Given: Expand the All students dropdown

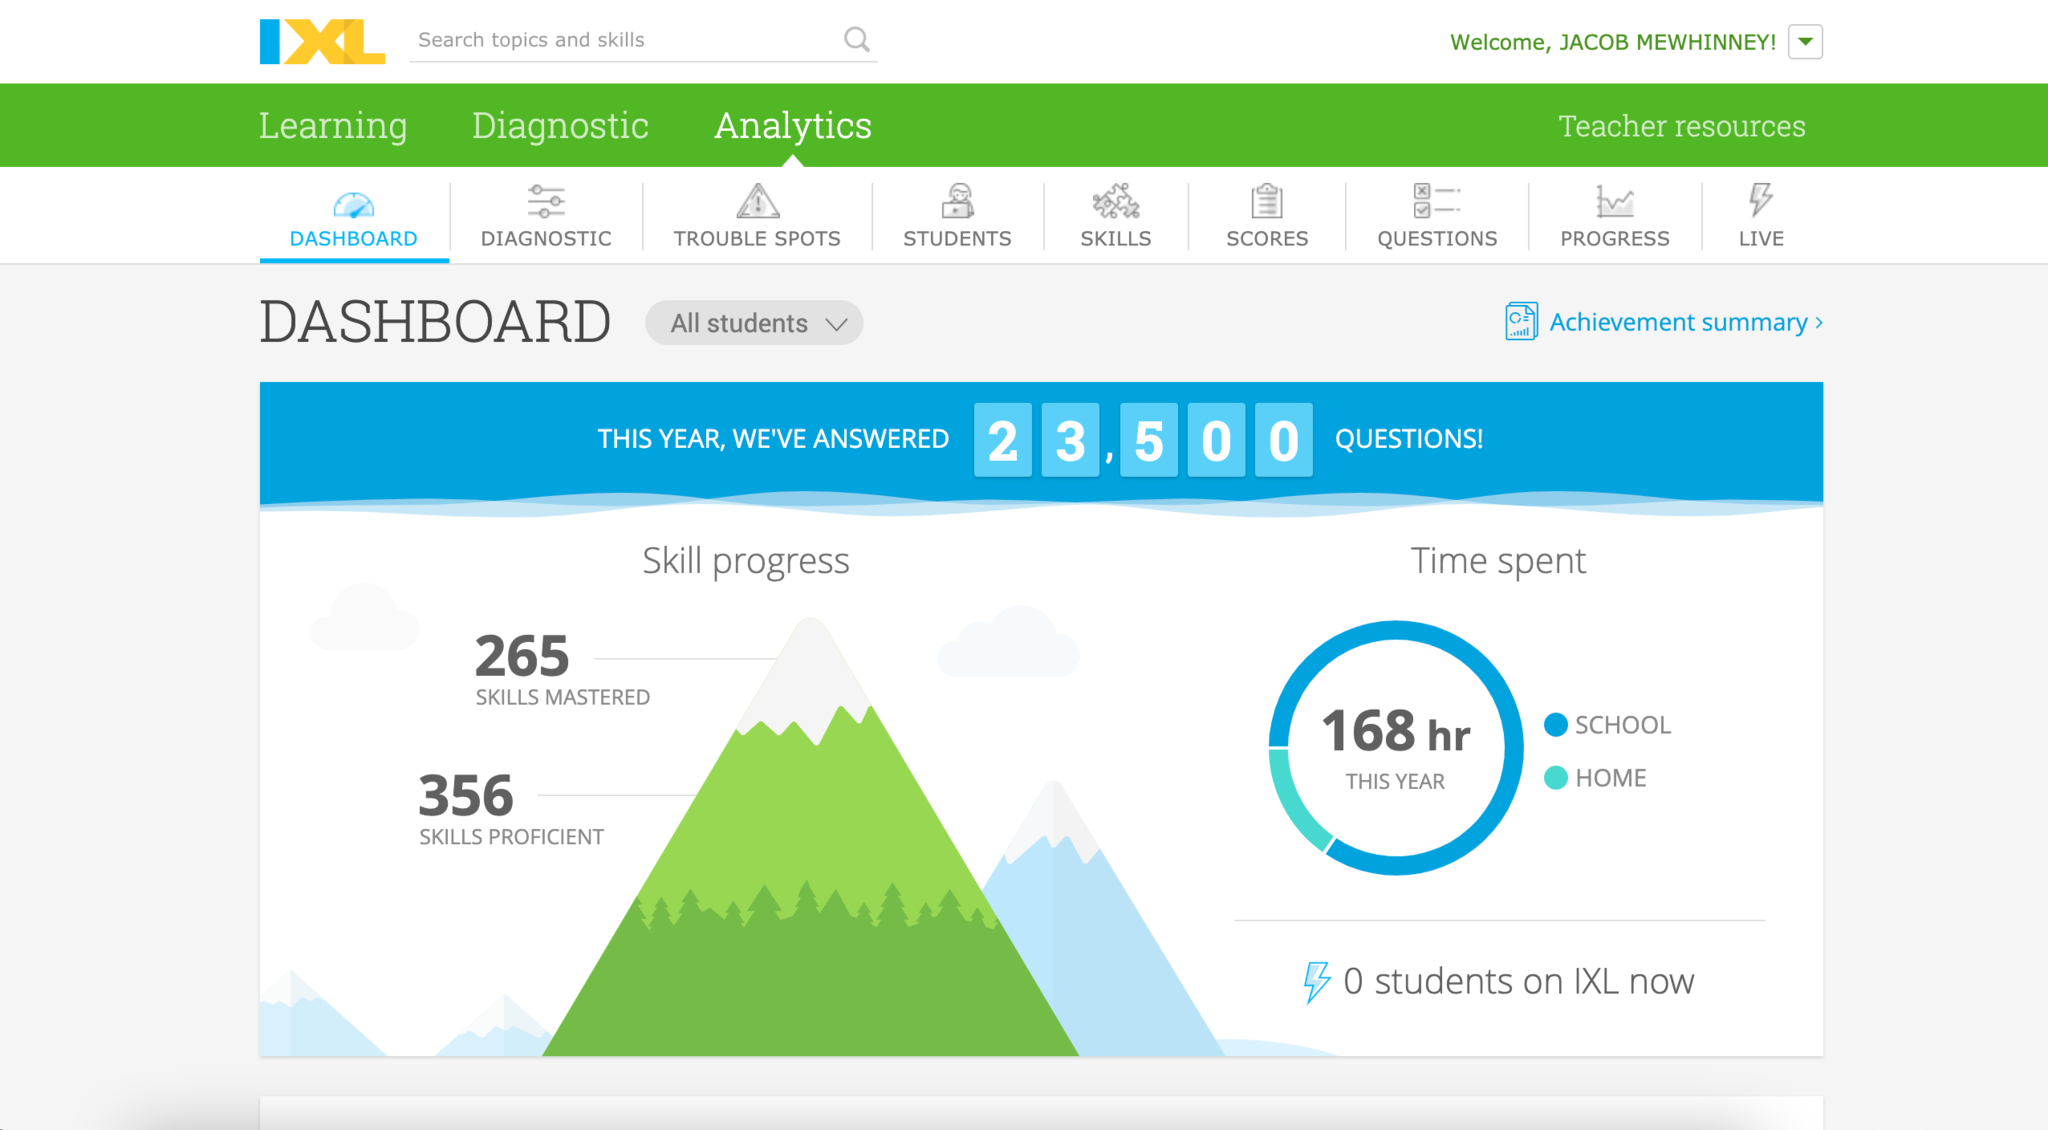Looking at the screenshot, I should 754,323.
